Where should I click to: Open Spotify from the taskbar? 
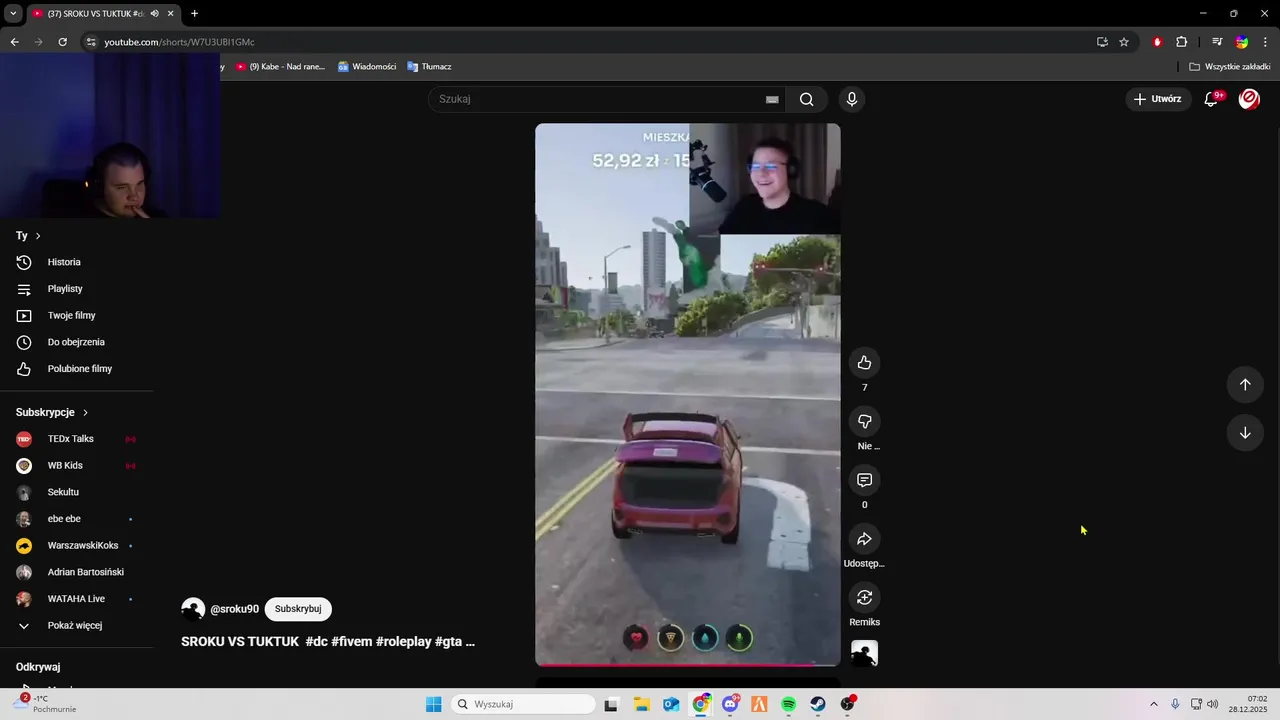(788, 704)
